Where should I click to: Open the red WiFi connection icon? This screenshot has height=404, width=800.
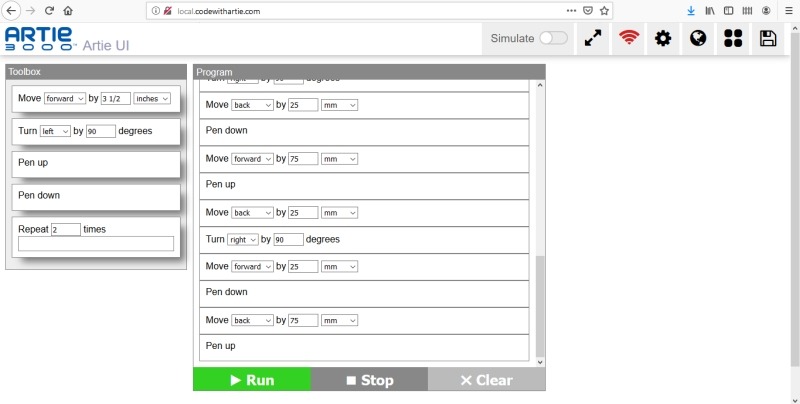coord(629,38)
